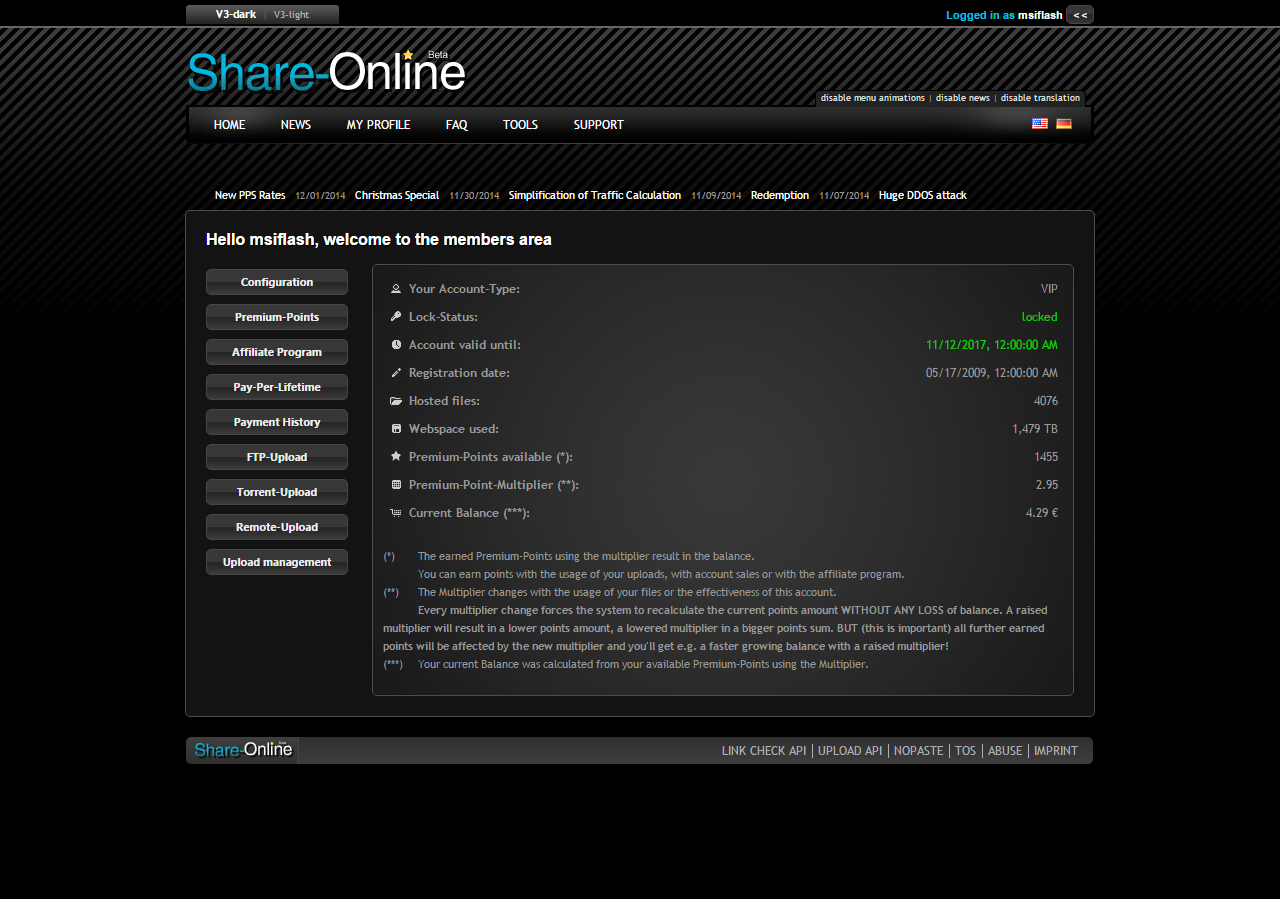Open Remote-Upload
The width and height of the screenshot is (1280, 899).
[277, 527]
